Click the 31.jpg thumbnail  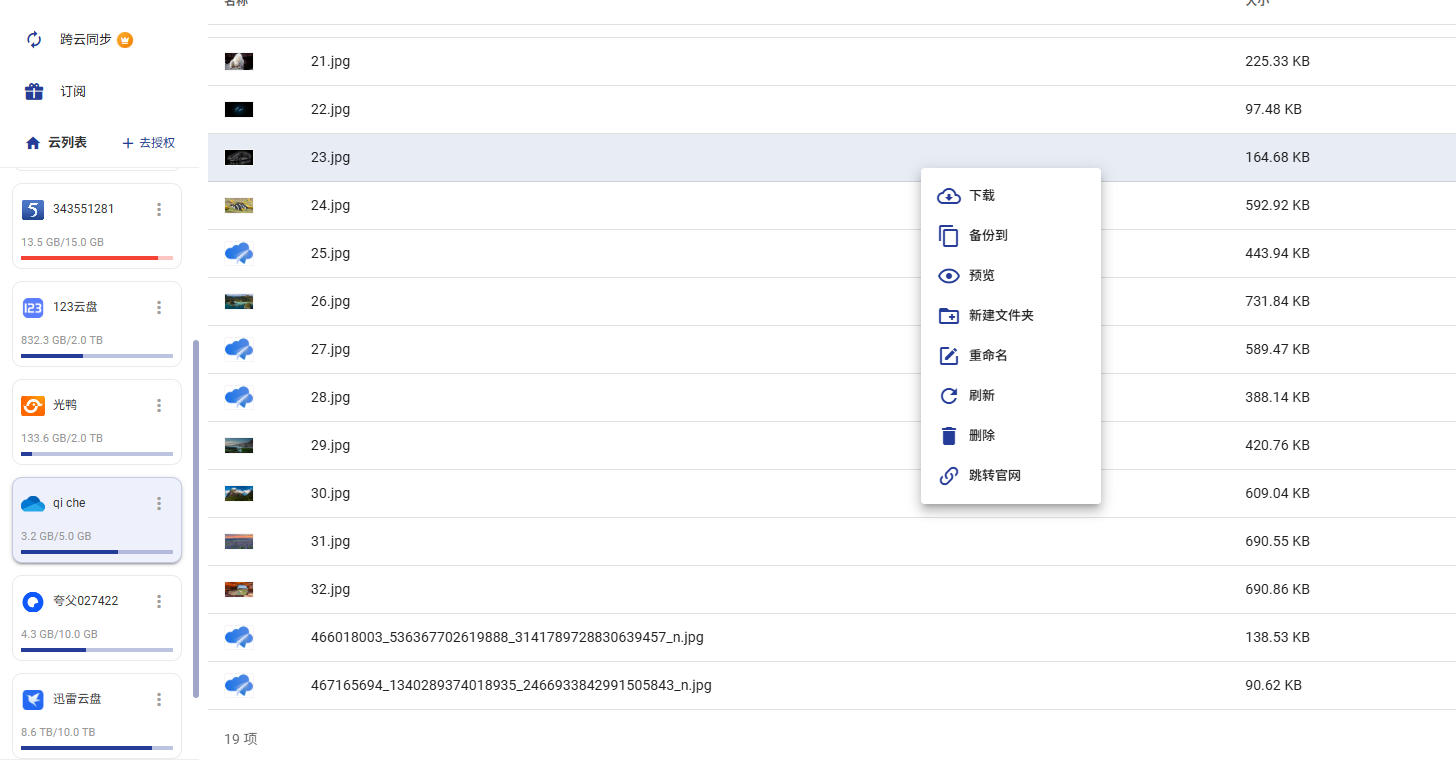[239, 541]
